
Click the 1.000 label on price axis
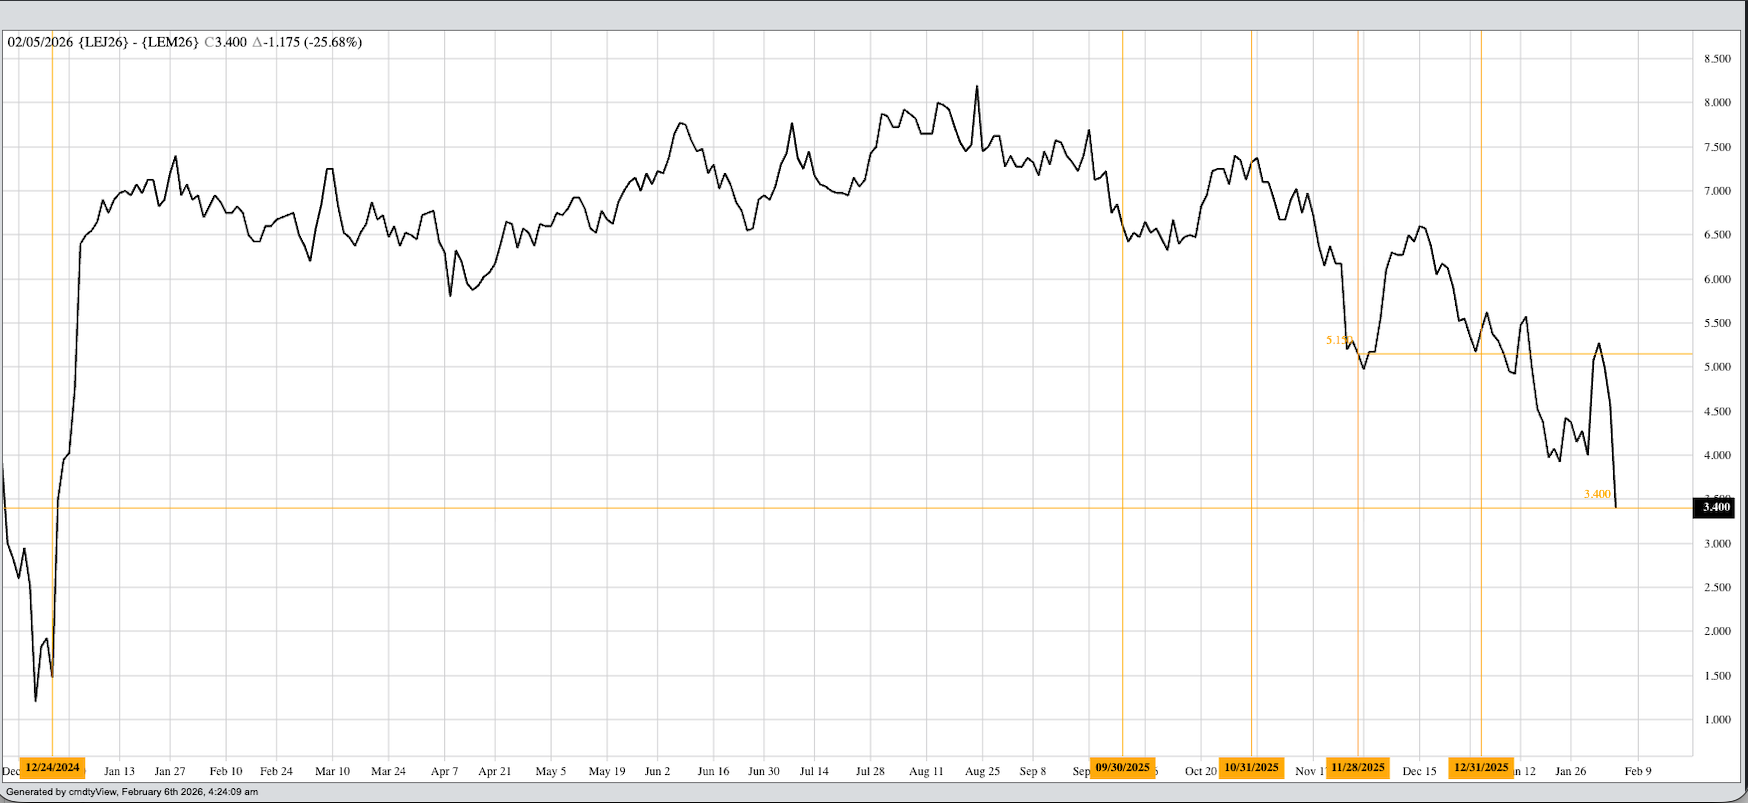[x=1717, y=720]
